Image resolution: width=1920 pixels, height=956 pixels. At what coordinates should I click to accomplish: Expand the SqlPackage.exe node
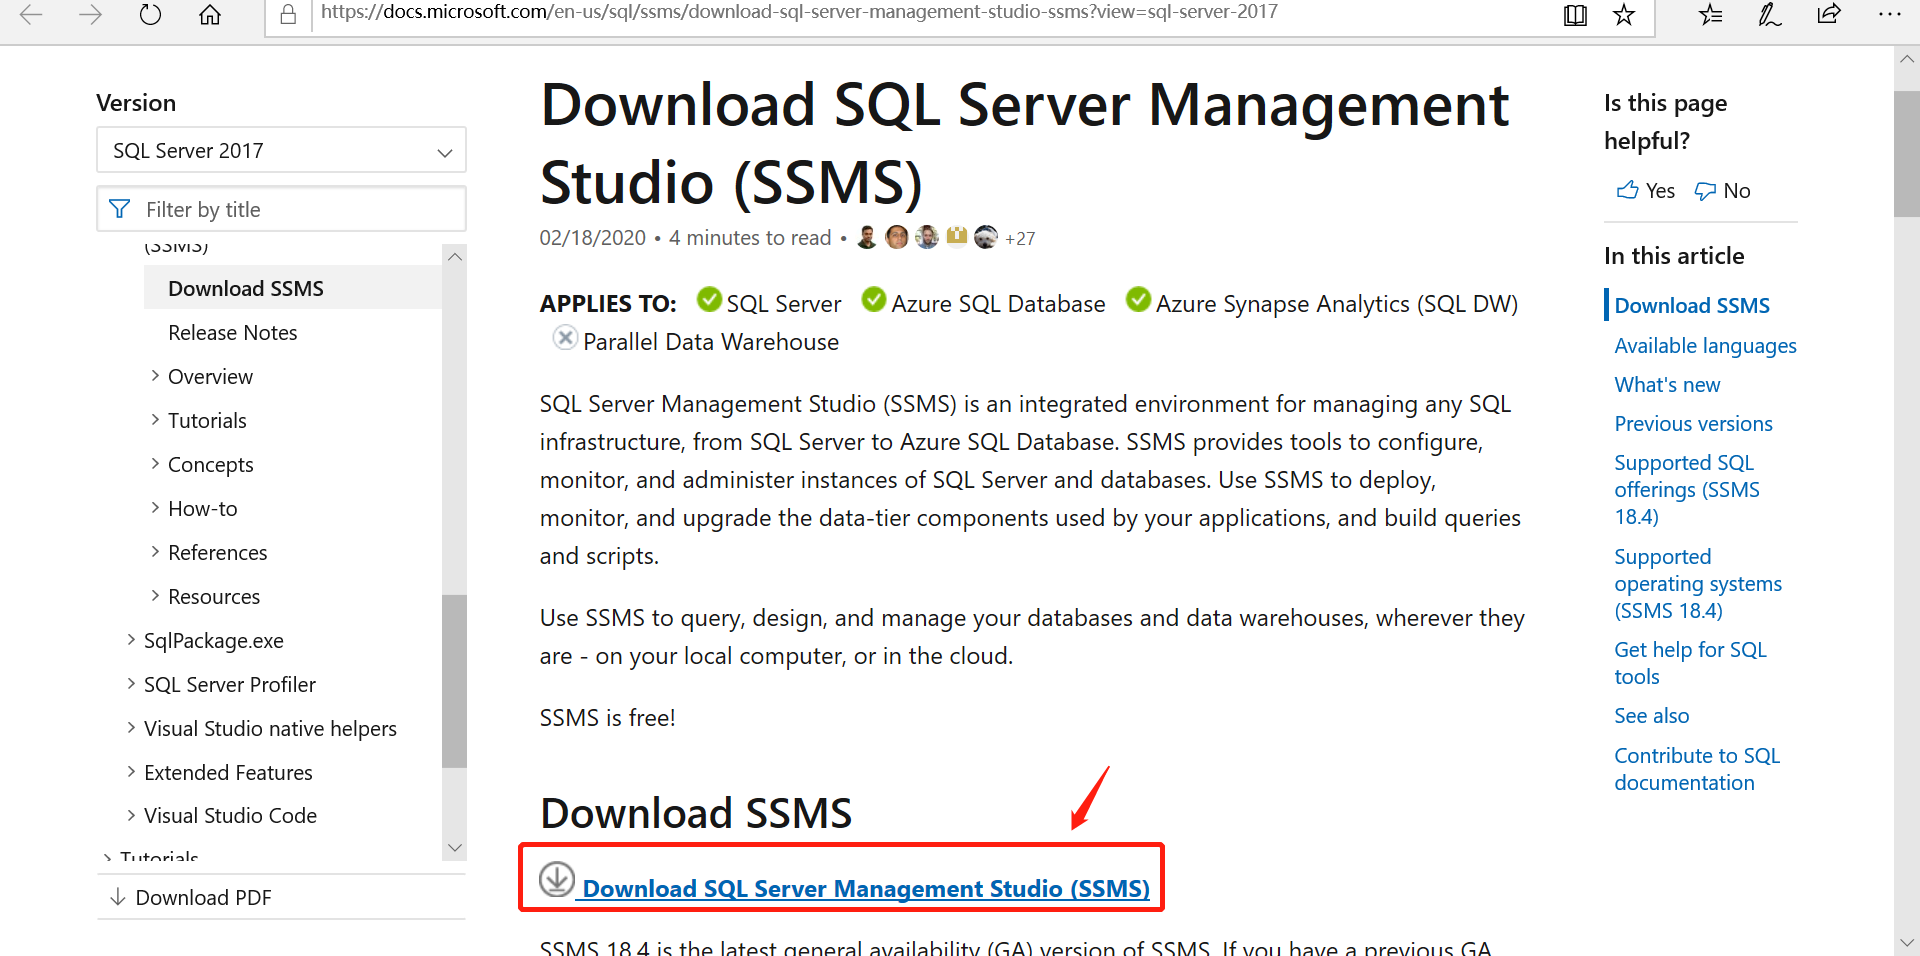click(131, 640)
